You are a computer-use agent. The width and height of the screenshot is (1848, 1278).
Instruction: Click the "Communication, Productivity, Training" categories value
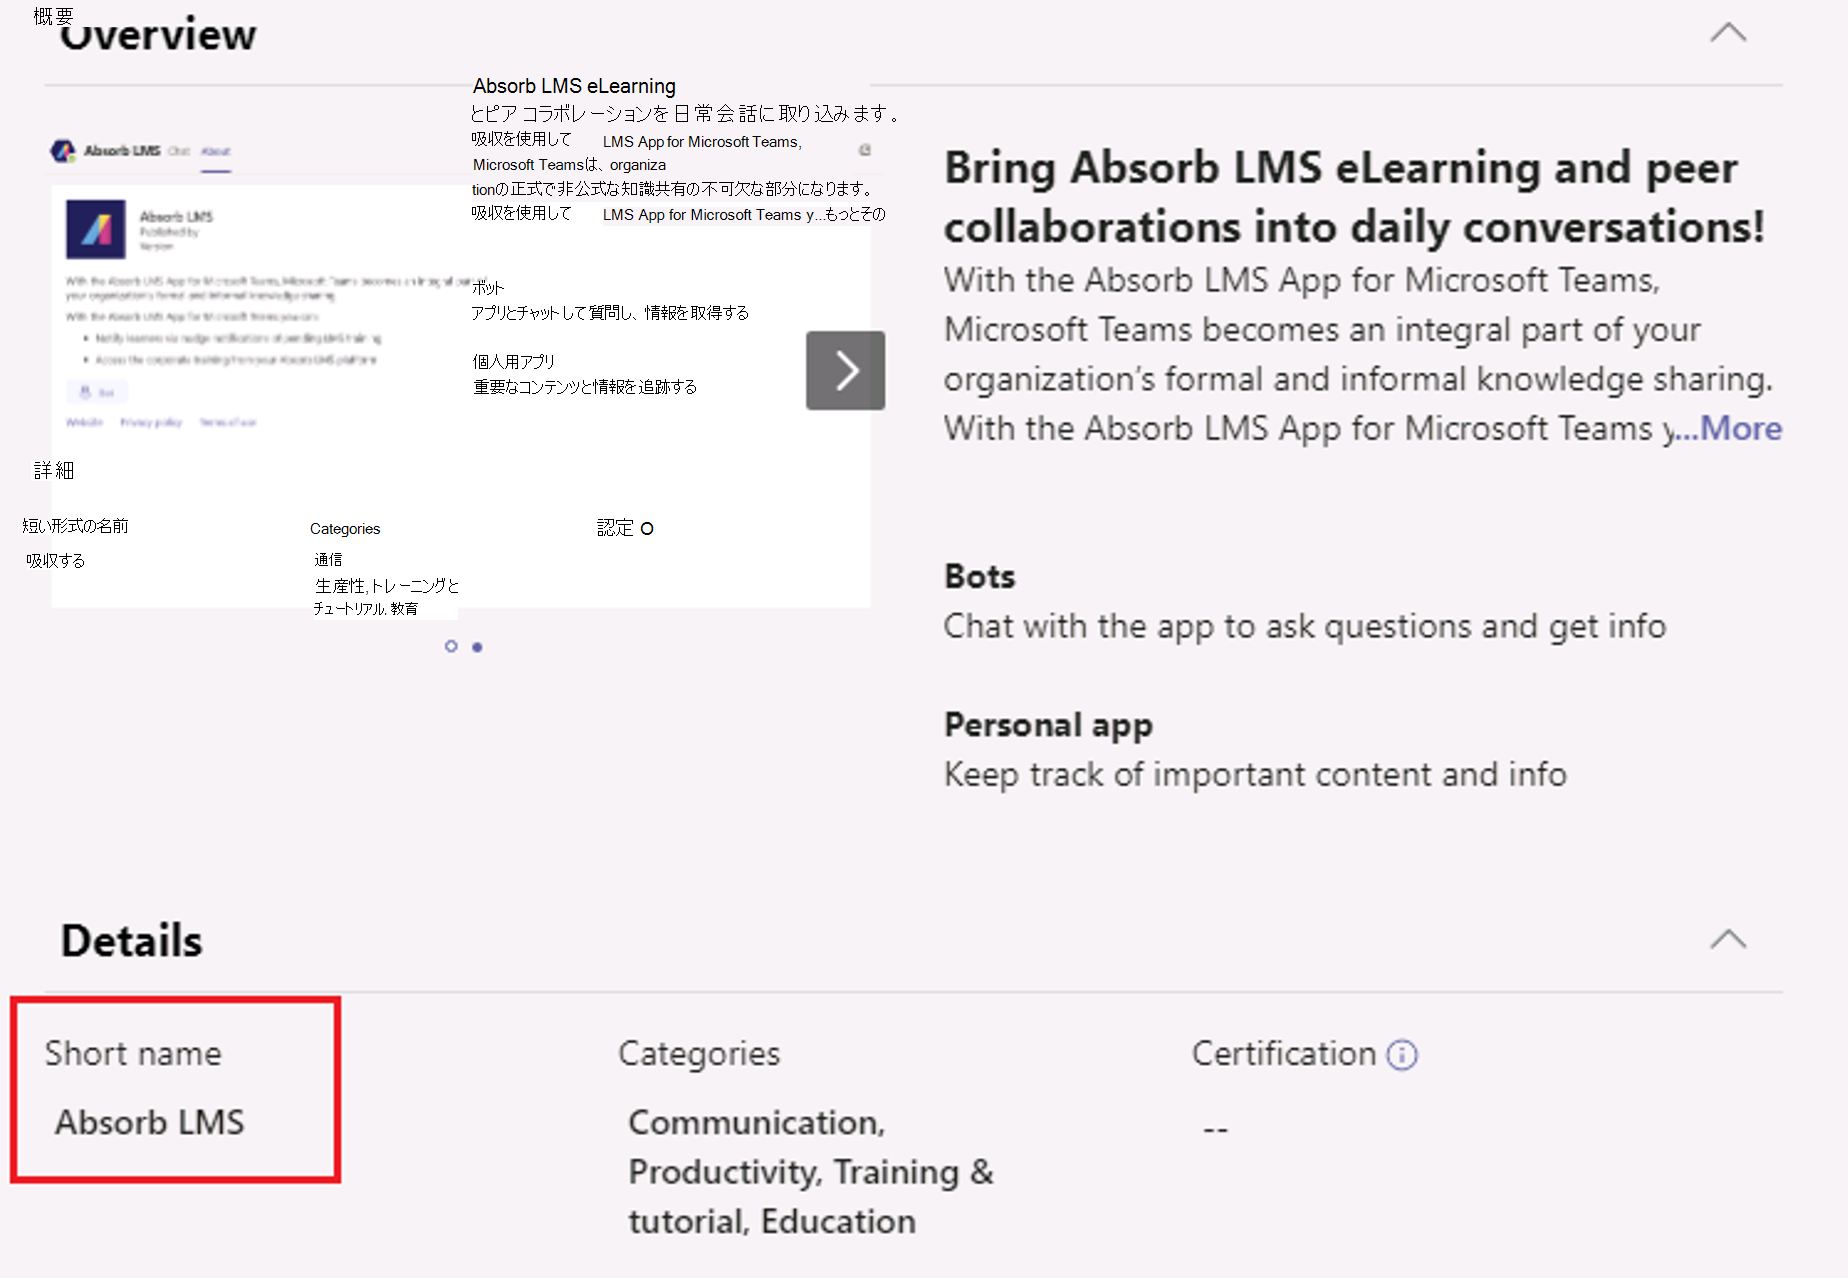pos(811,1172)
